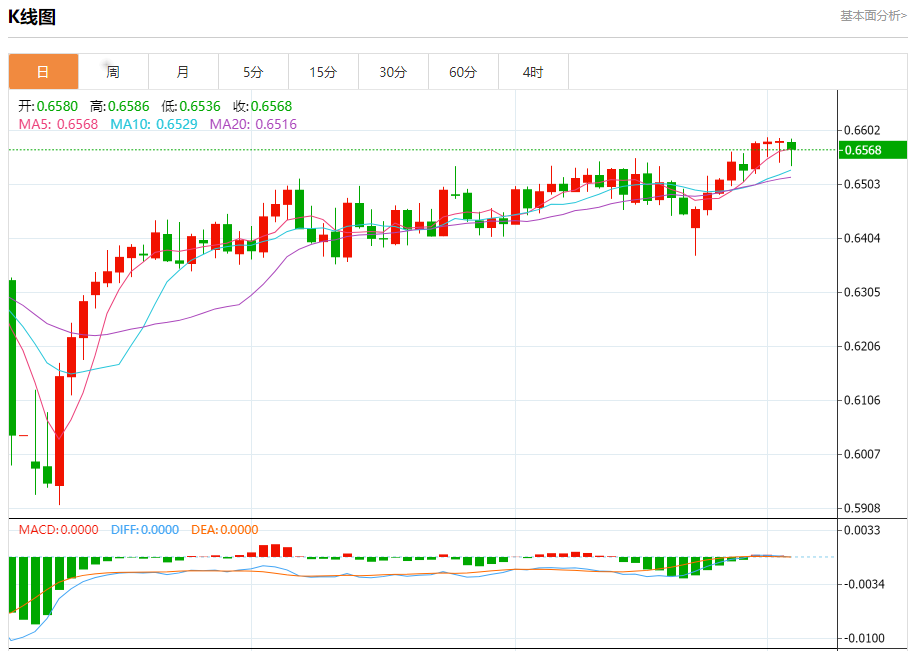Click the DIFF:0.0000 readout
The height and width of the screenshot is (651, 915).
click(145, 530)
